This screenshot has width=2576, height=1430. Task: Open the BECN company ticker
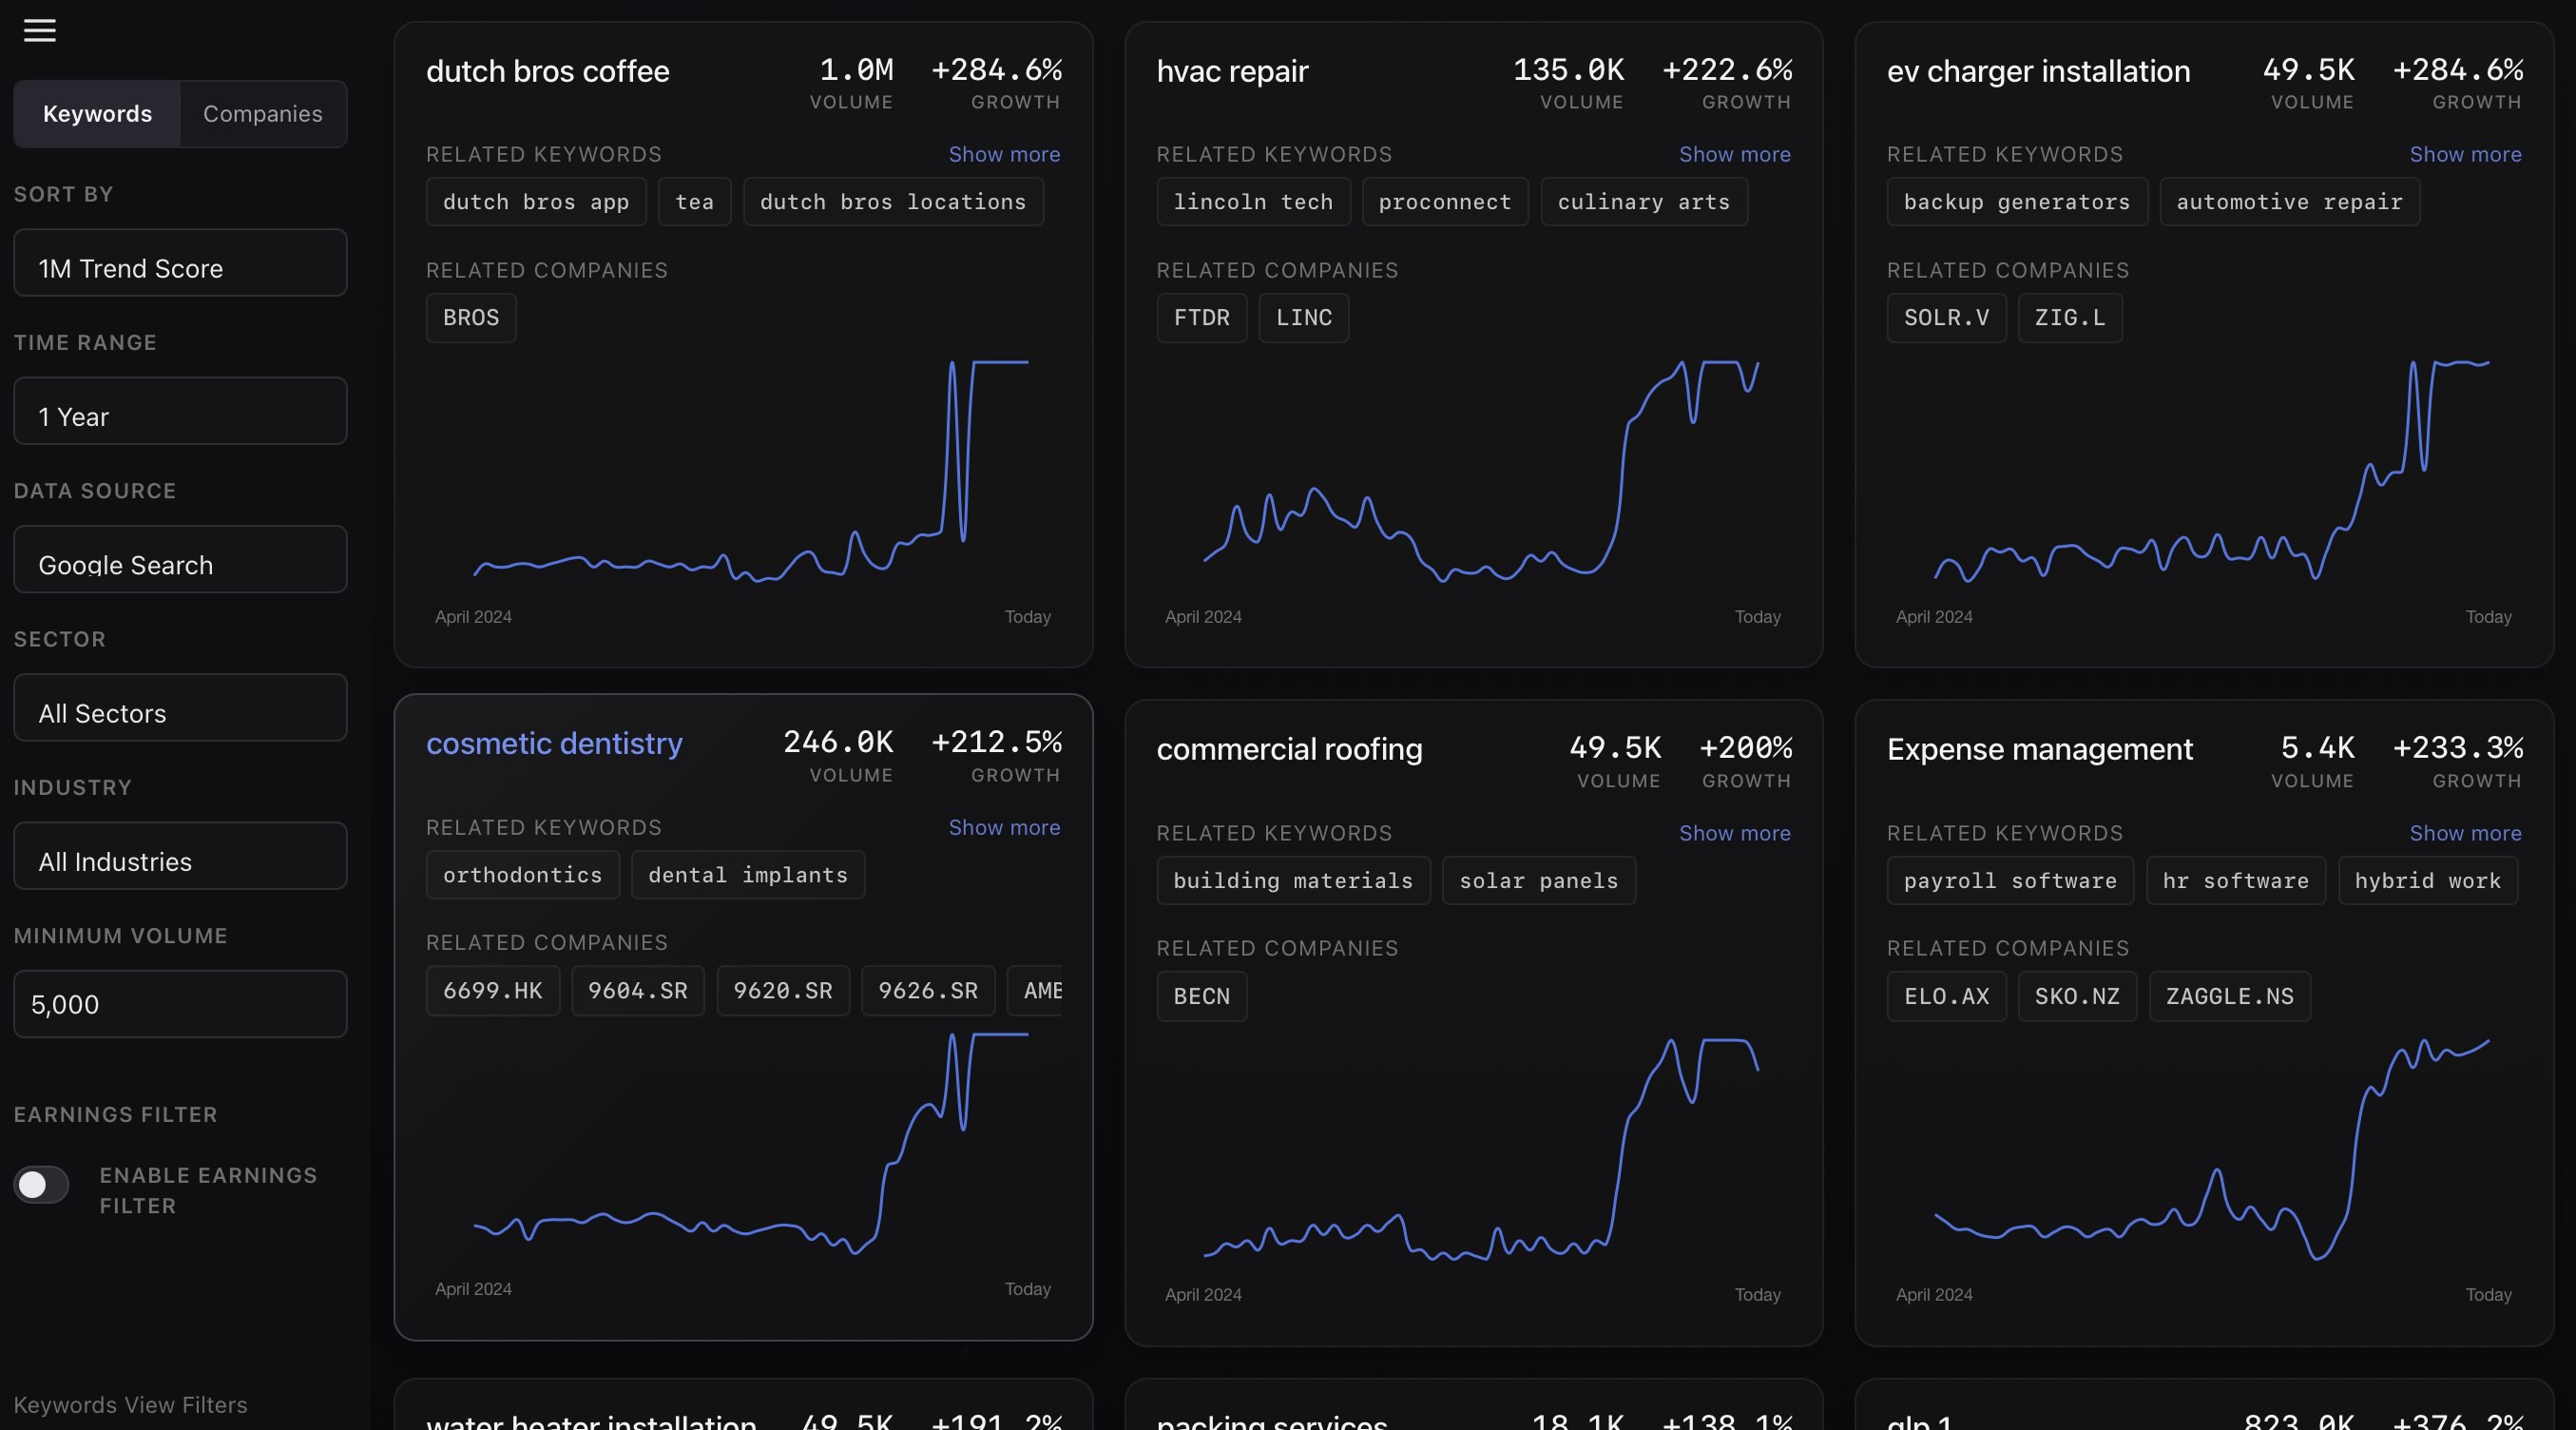click(1201, 997)
